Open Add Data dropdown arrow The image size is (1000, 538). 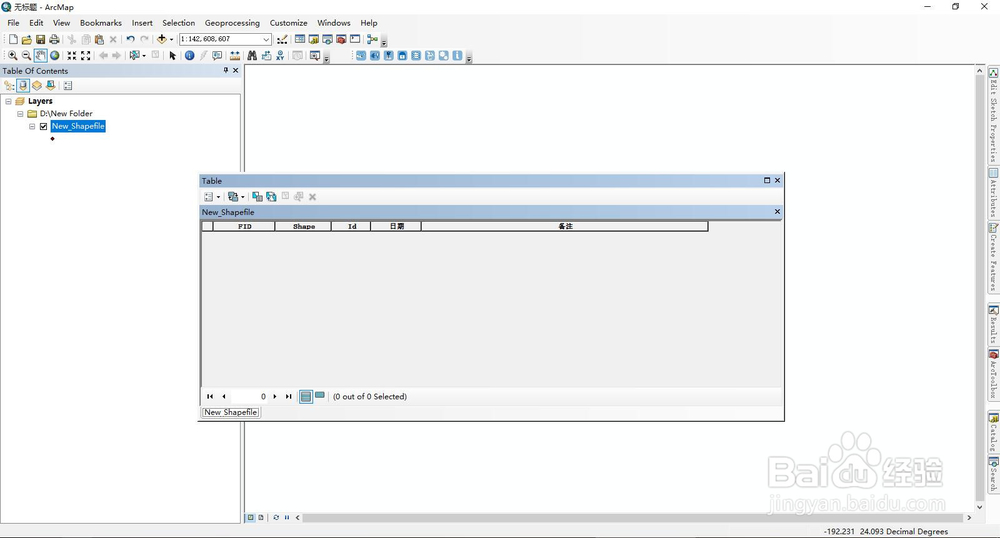point(171,40)
